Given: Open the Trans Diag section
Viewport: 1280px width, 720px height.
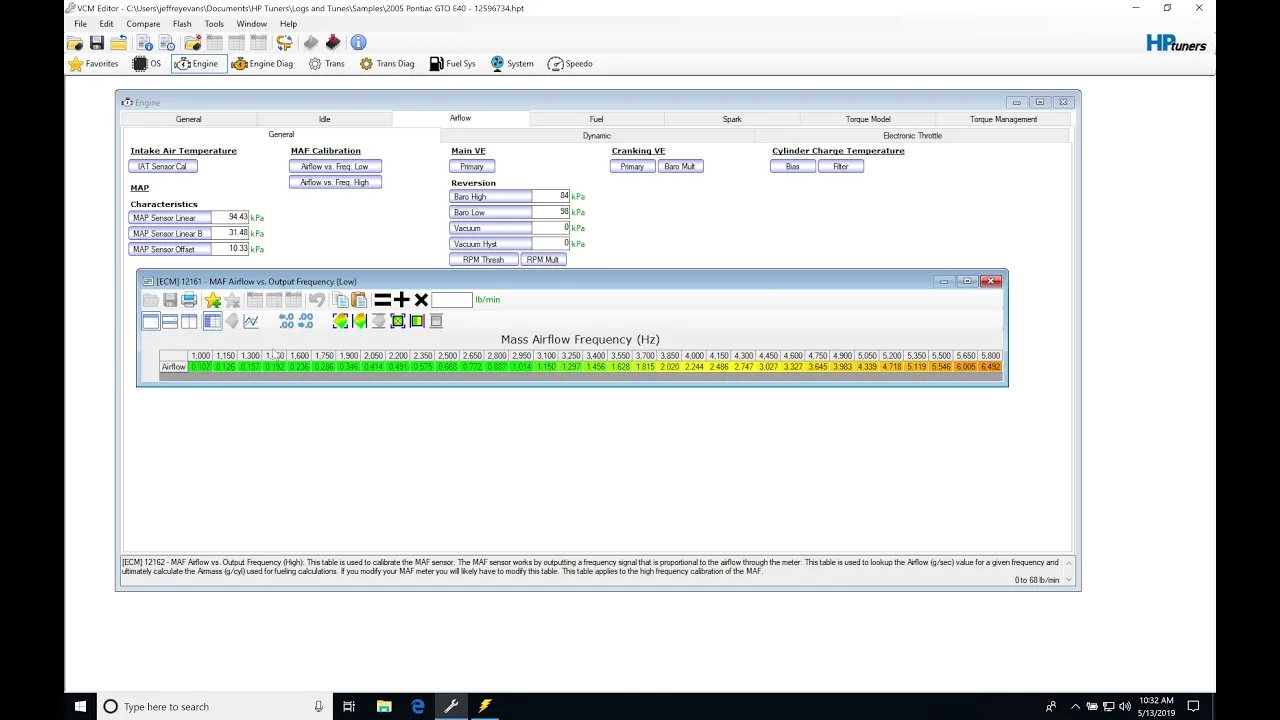Looking at the screenshot, I should pyautogui.click(x=387, y=64).
